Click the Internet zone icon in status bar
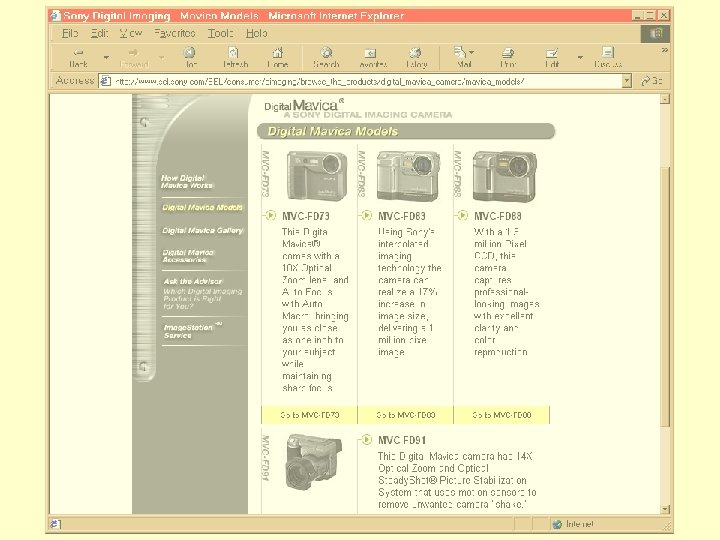The height and width of the screenshot is (540, 720). click(x=557, y=524)
